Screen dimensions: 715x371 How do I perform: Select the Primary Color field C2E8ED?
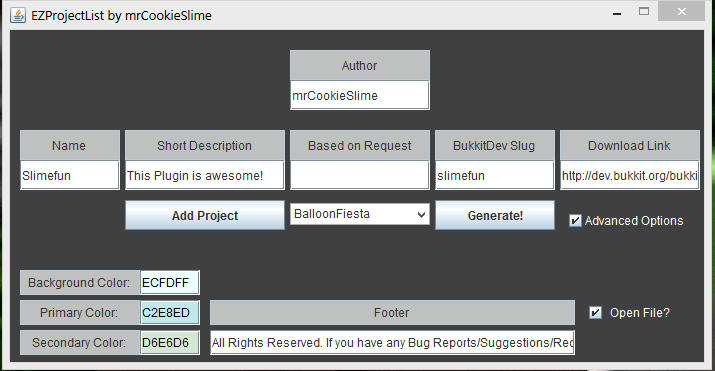click(x=170, y=313)
